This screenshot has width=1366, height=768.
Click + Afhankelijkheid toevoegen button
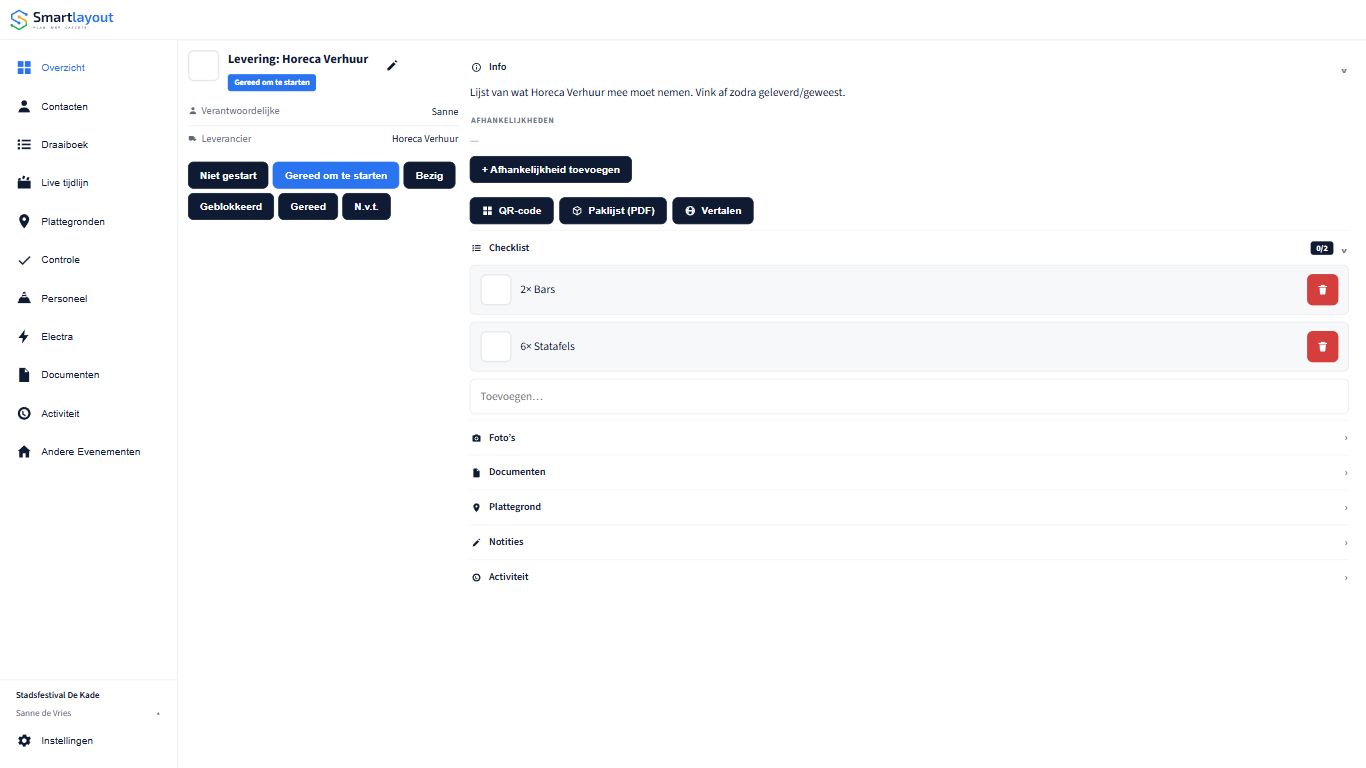pos(551,170)
